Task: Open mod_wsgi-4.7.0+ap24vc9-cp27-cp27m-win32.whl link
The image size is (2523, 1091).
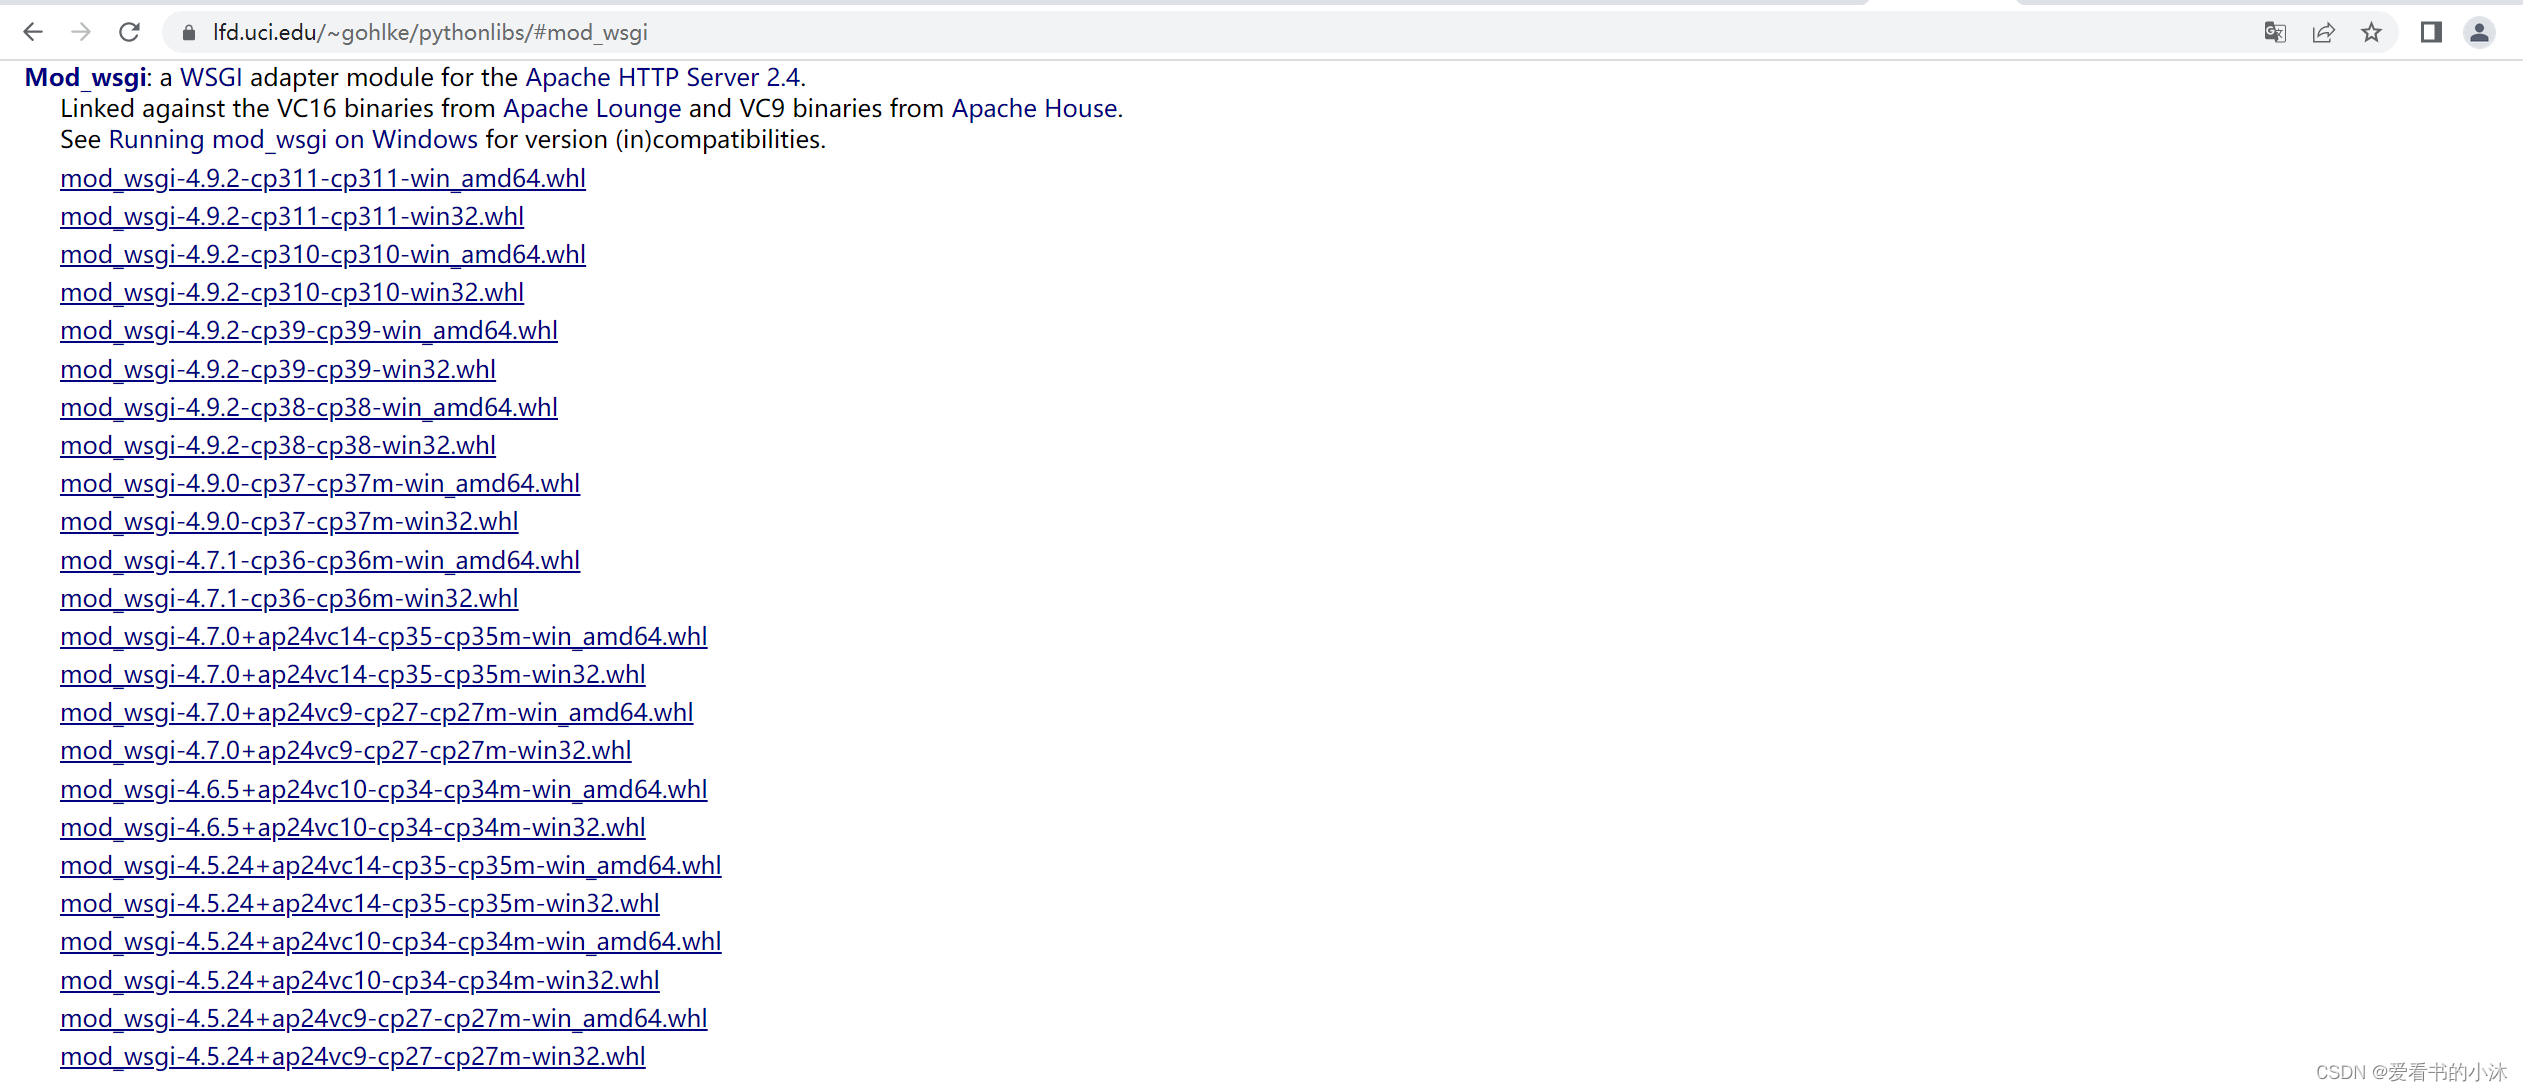Action: coord(346,748)
